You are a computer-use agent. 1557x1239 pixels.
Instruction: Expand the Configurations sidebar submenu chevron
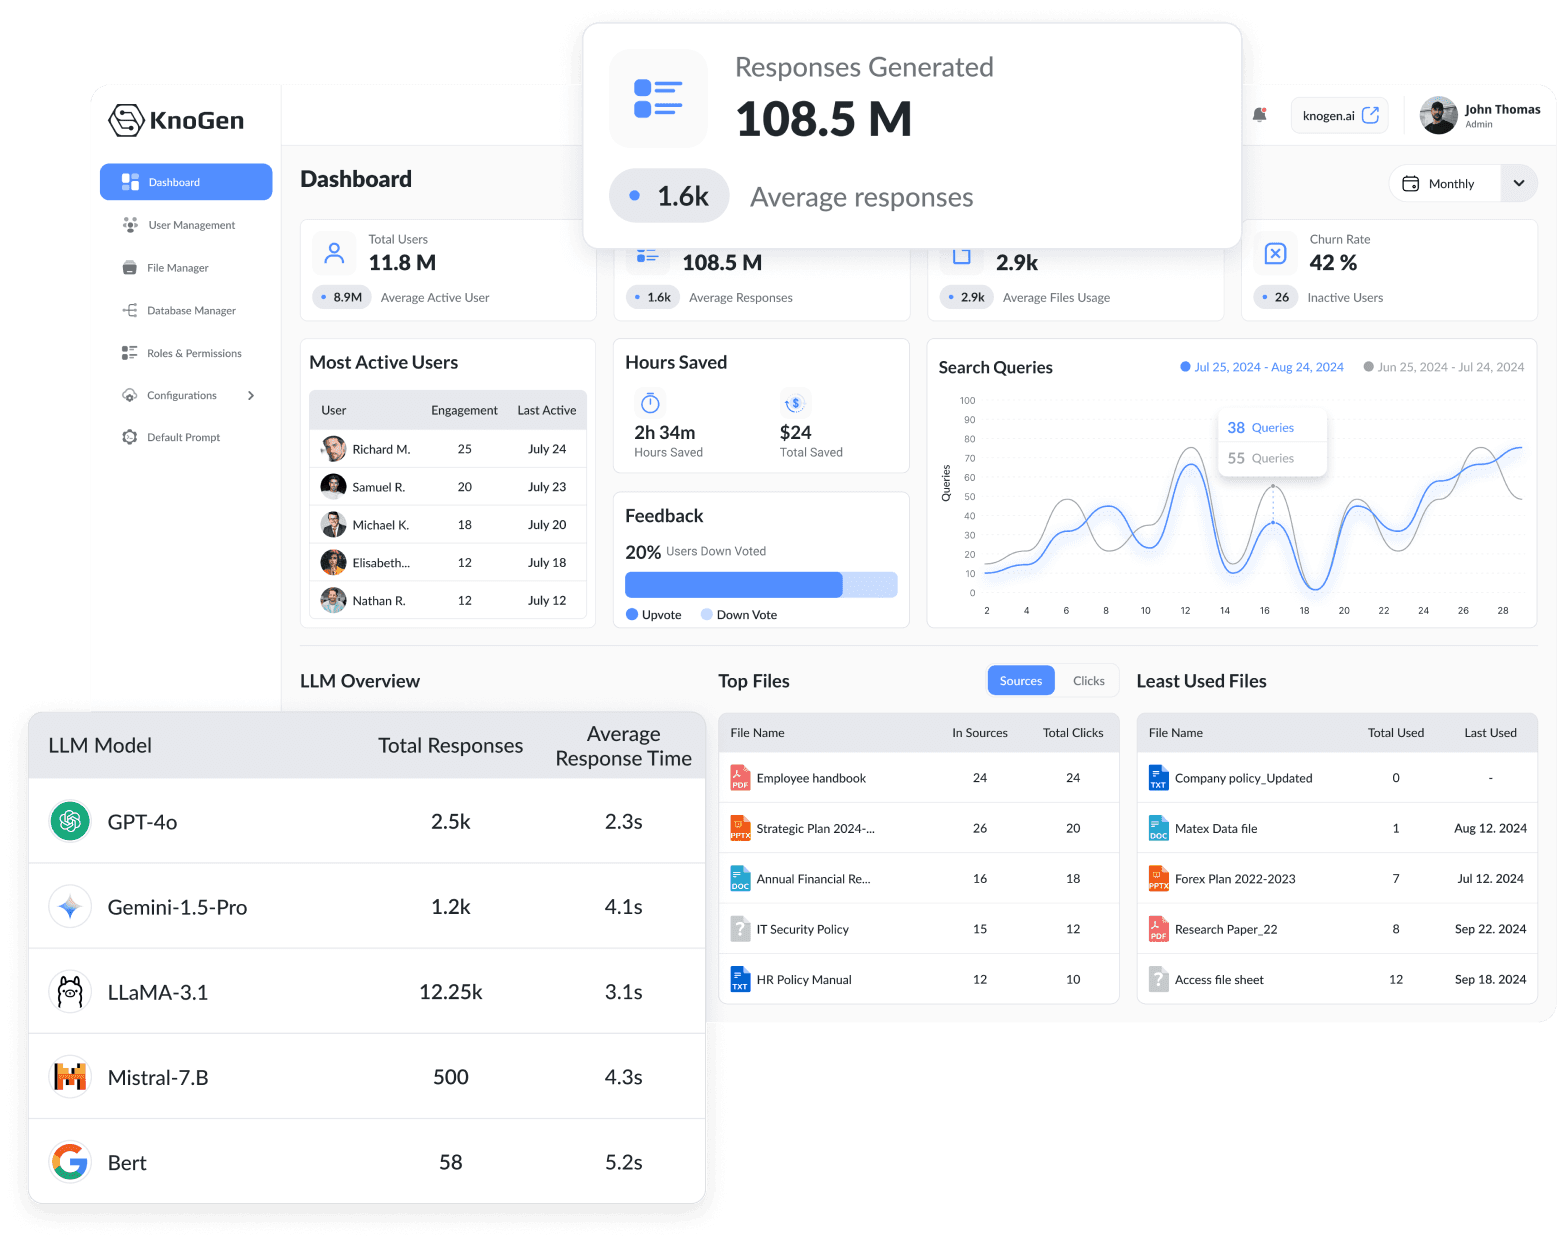pos(251,396)
